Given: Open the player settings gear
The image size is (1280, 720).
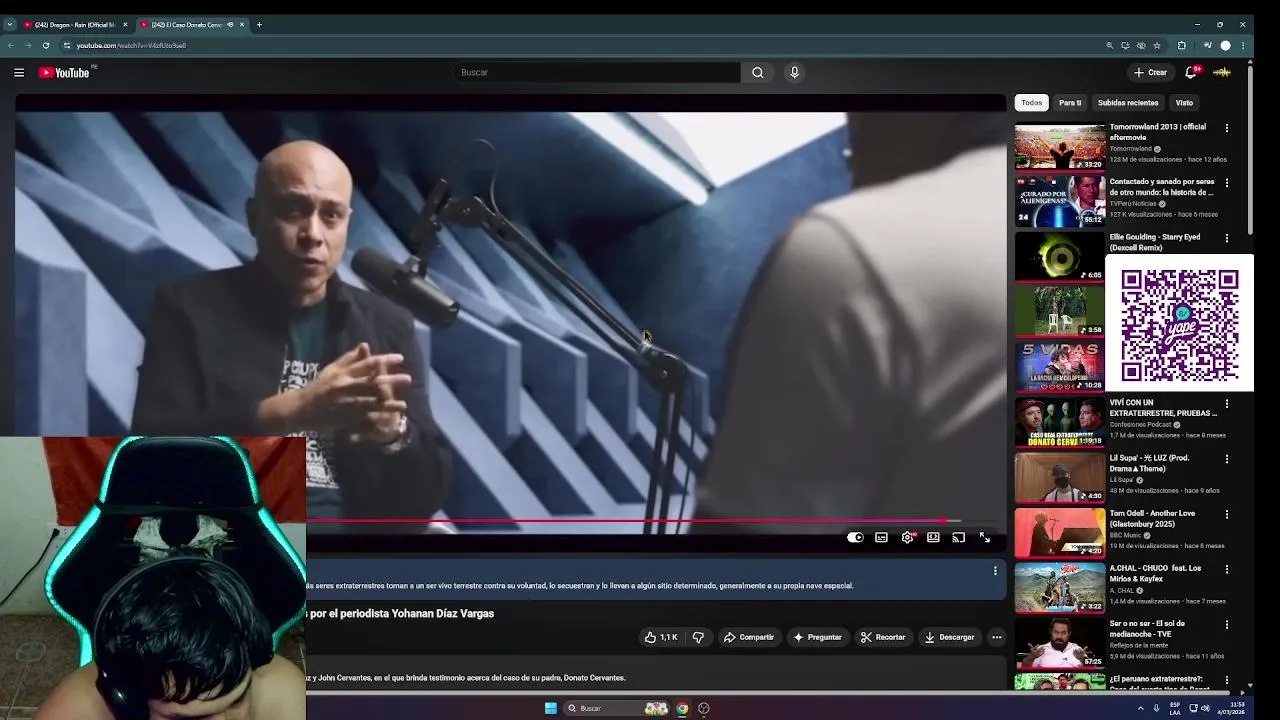Looking at the screenshot, I should [907, 537].
